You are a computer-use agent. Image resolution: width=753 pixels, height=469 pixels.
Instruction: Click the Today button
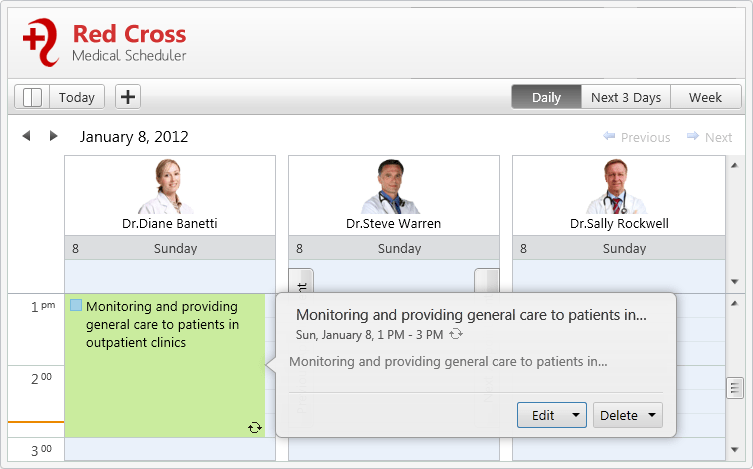click(x=77, y=97)
